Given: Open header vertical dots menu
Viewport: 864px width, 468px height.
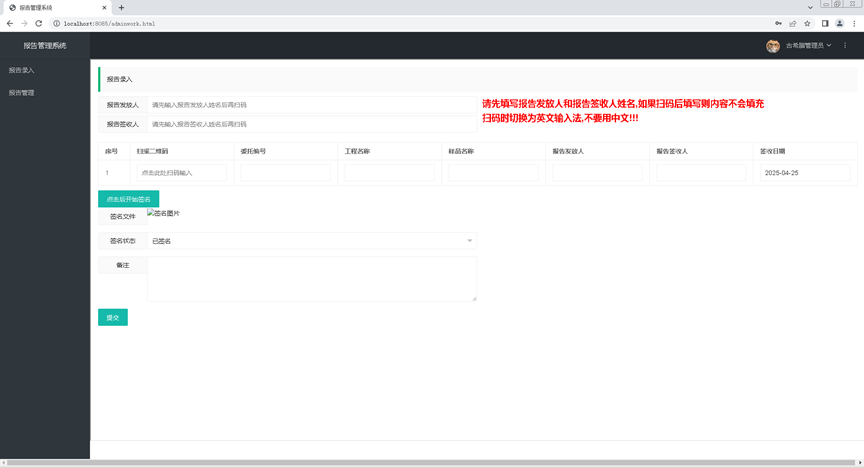Looking at the screenshot, I should (845, 46).
